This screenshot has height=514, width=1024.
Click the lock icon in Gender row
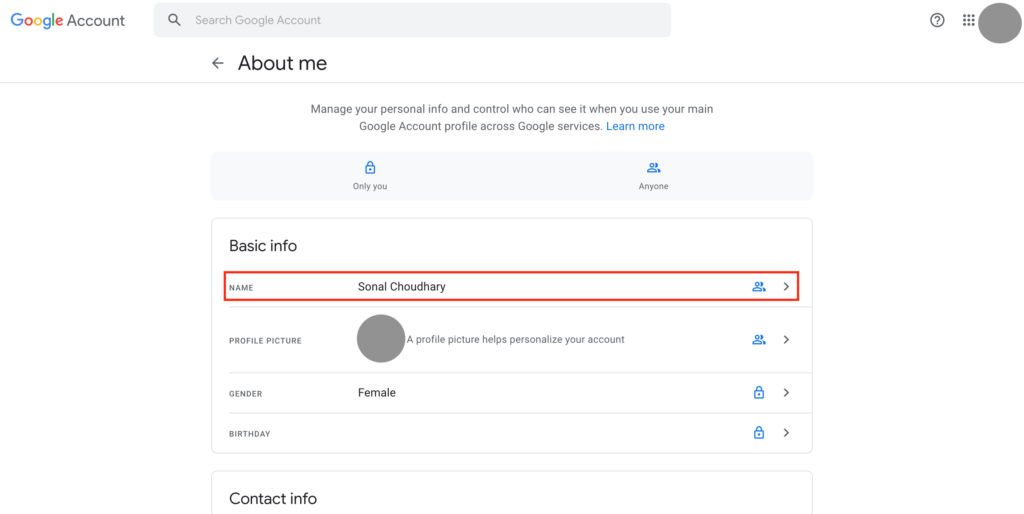(759, 393)
